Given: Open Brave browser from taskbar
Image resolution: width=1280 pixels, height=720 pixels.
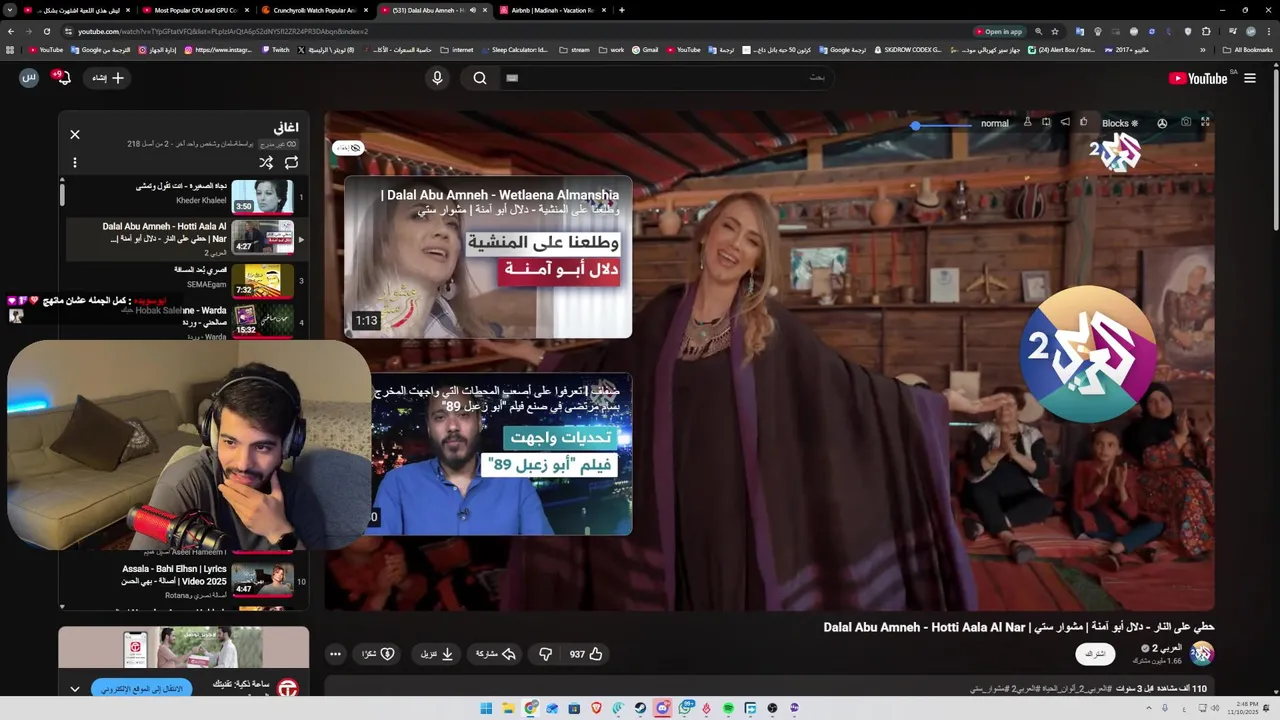Looking at the screenshot, I should tap(596, 708).
